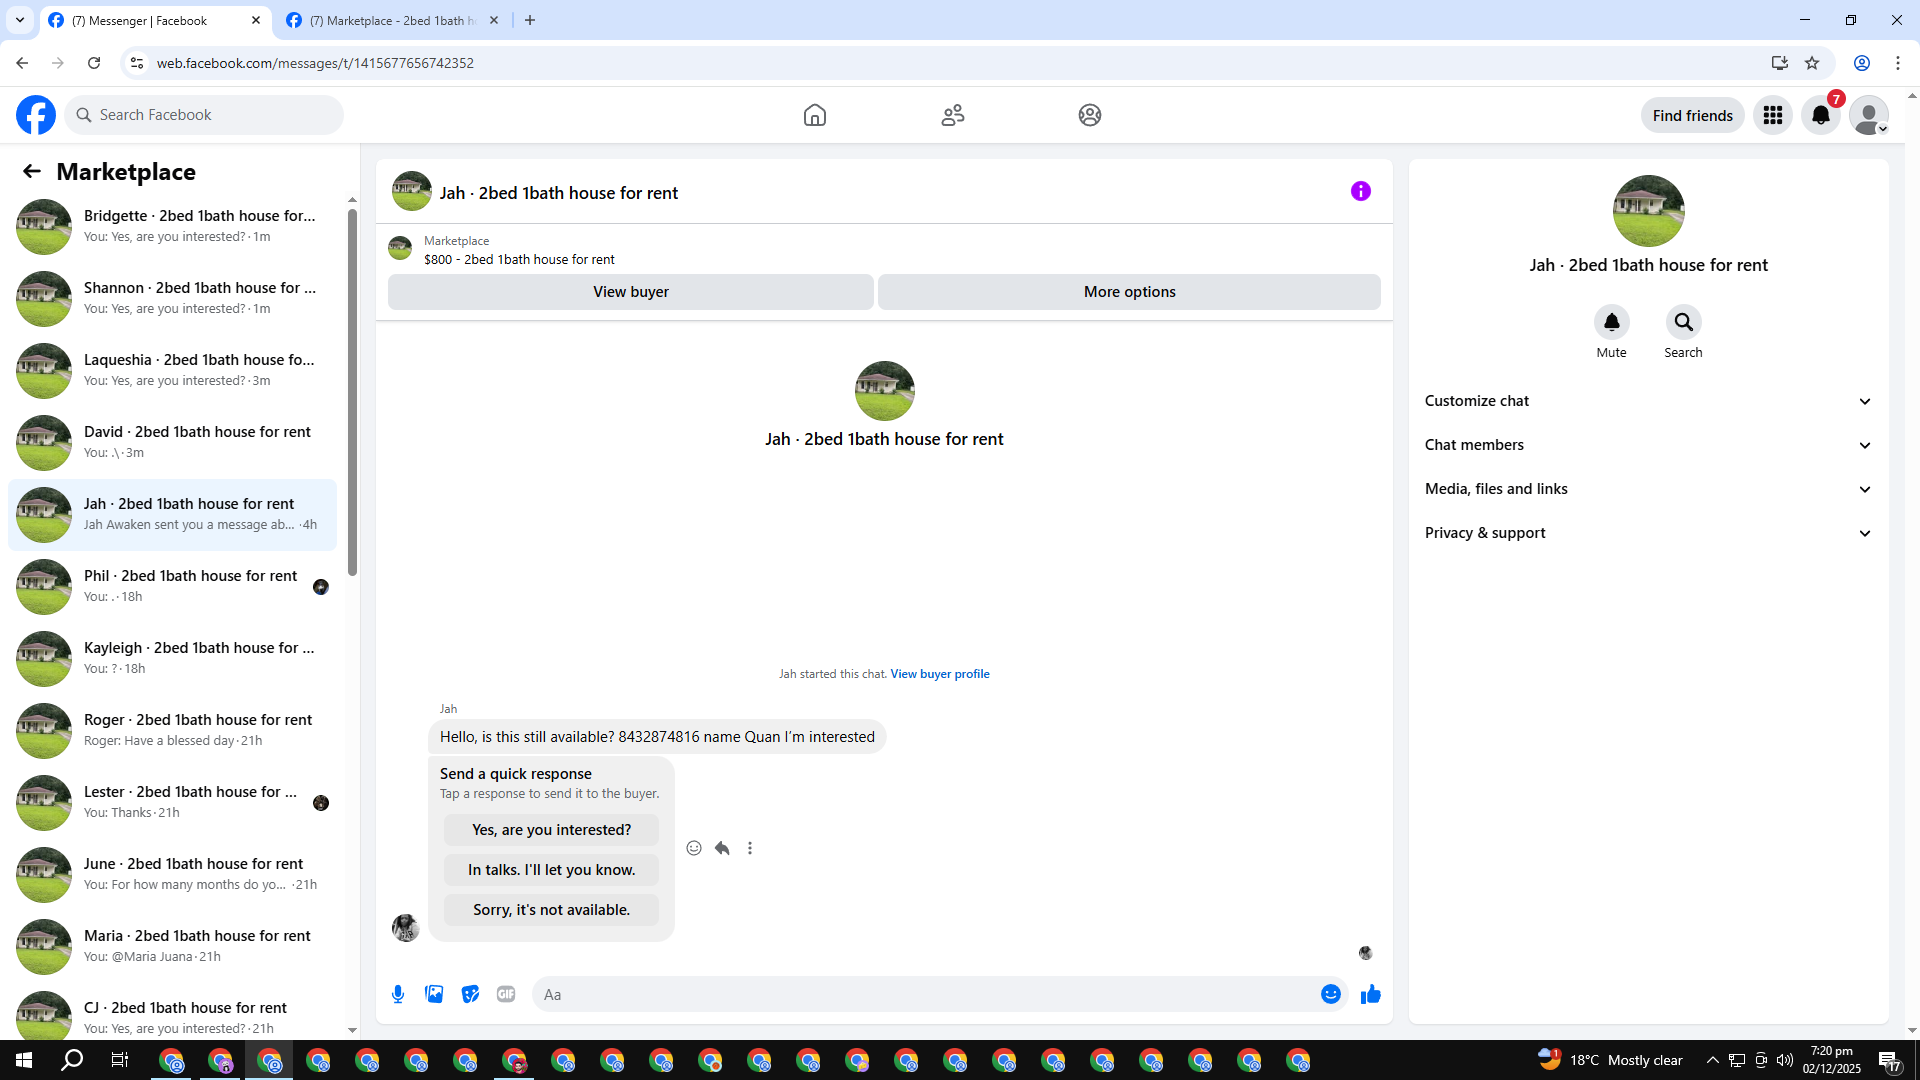Screen dimensions: 1920x1080
Task: Click the voice clip microphone icon
Action: (x=398, y=994)
